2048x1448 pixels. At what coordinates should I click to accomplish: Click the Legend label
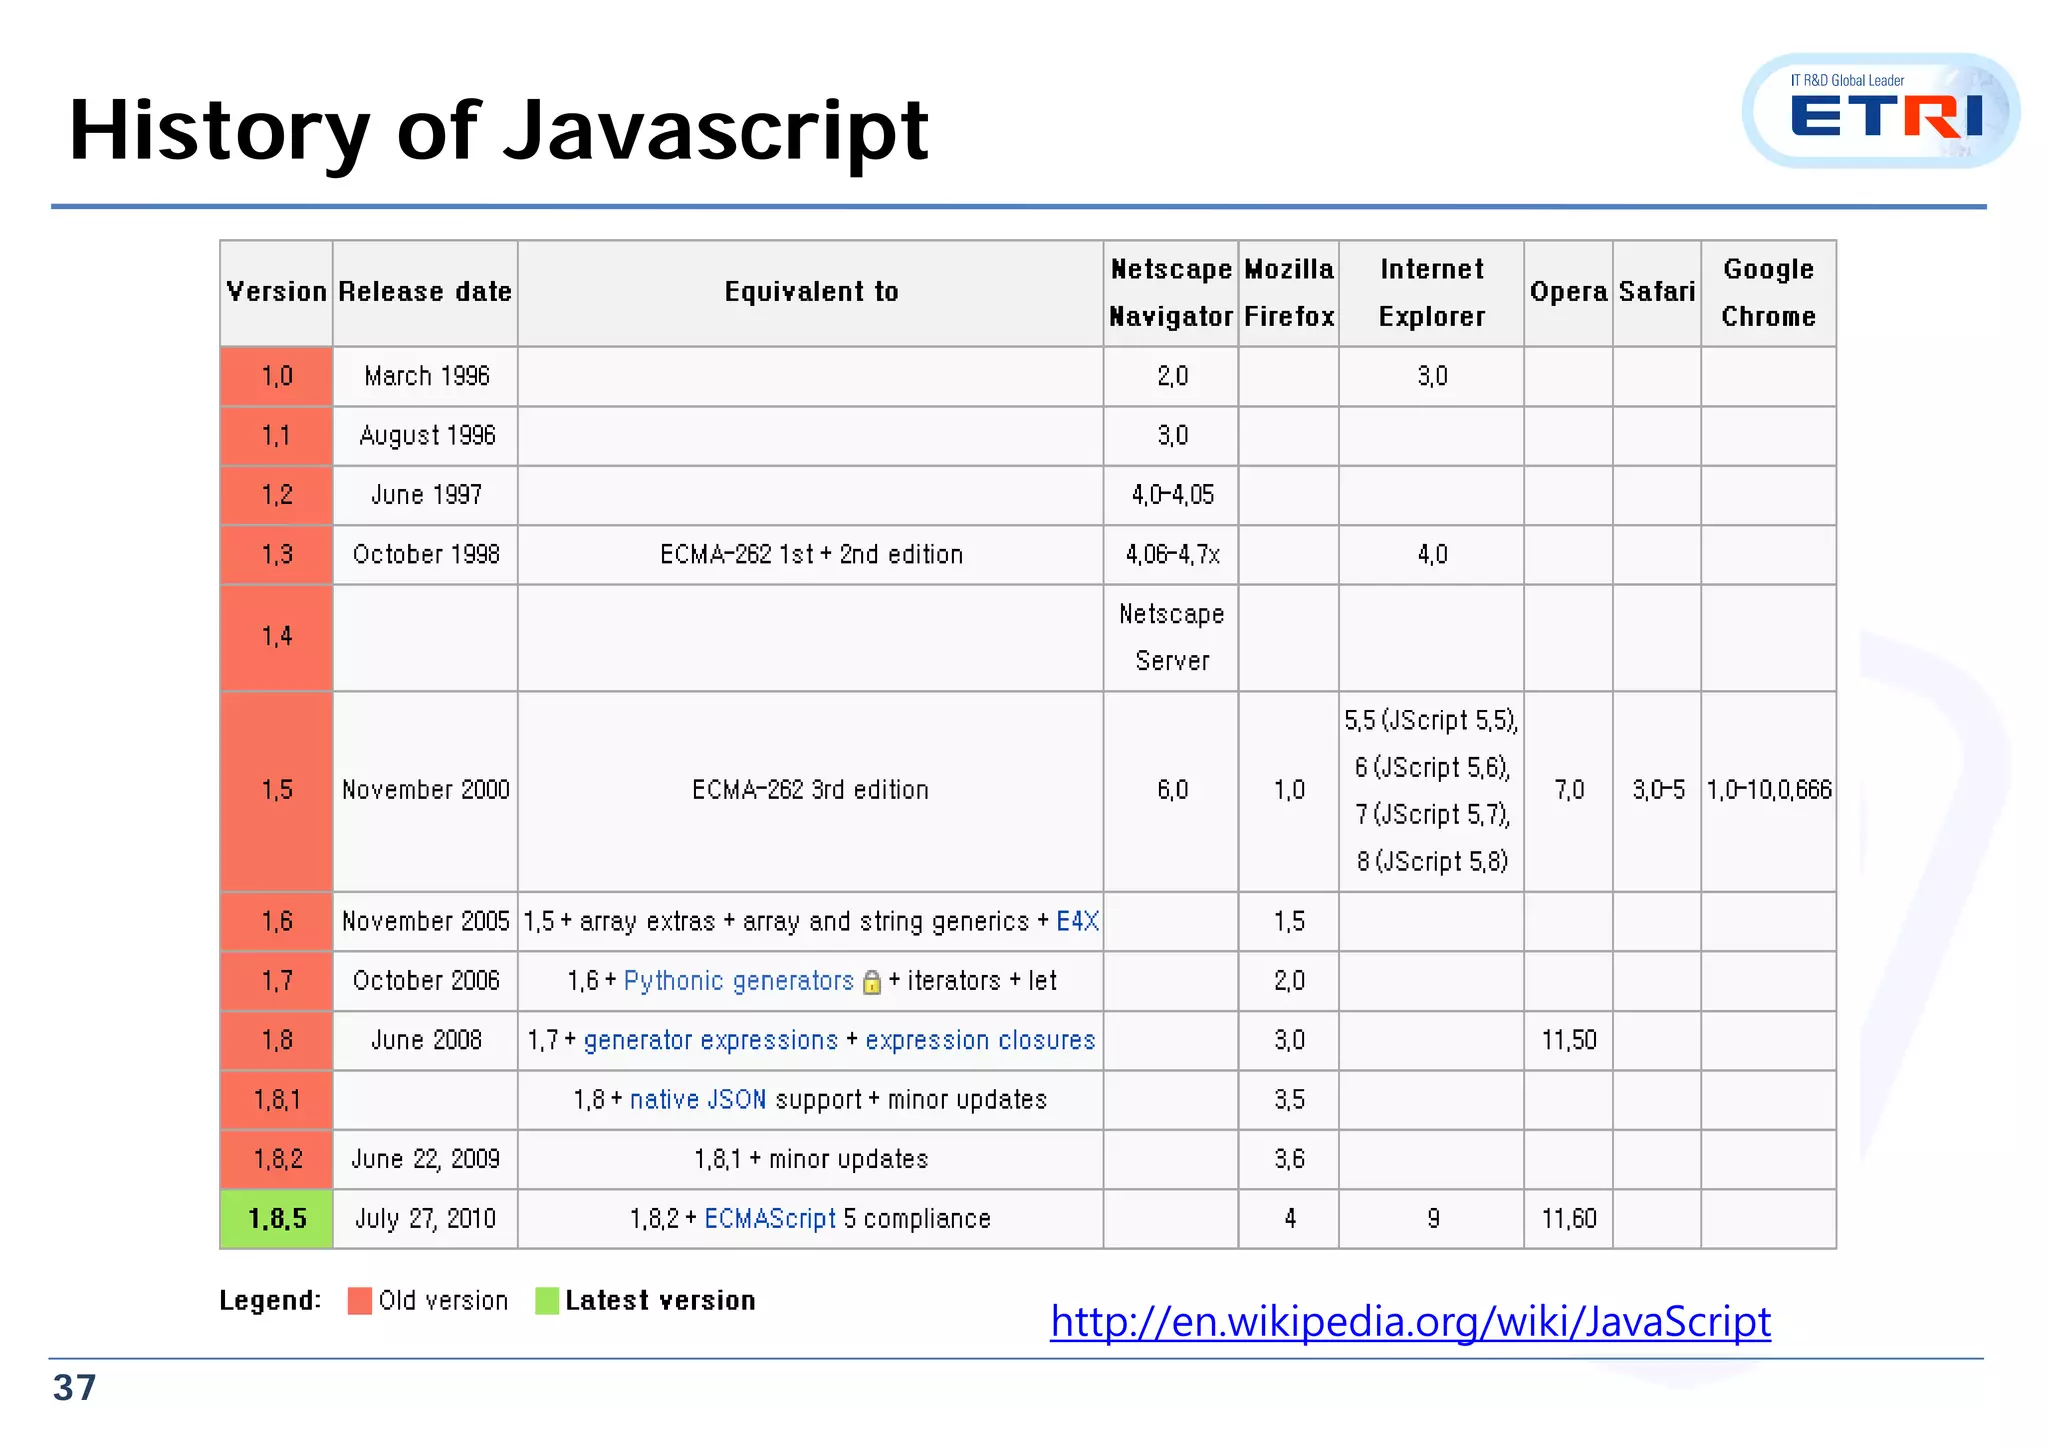[270, 1301]
